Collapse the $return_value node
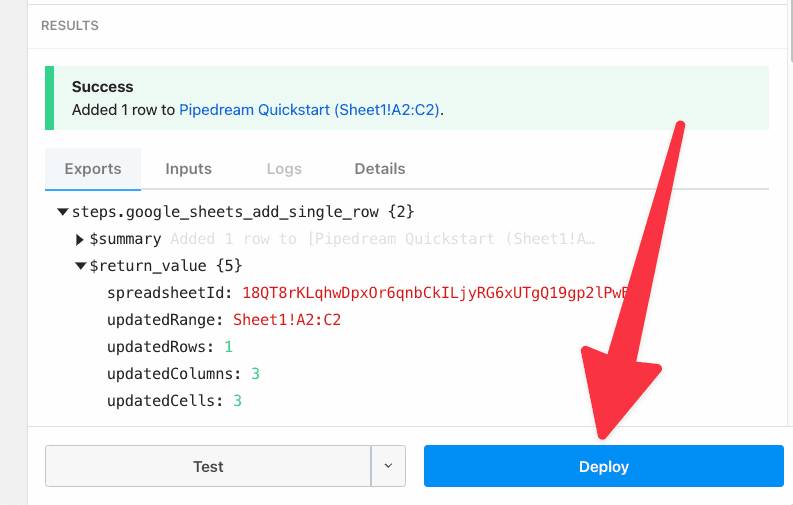The image size is (793, 505). tap(80, 266)
